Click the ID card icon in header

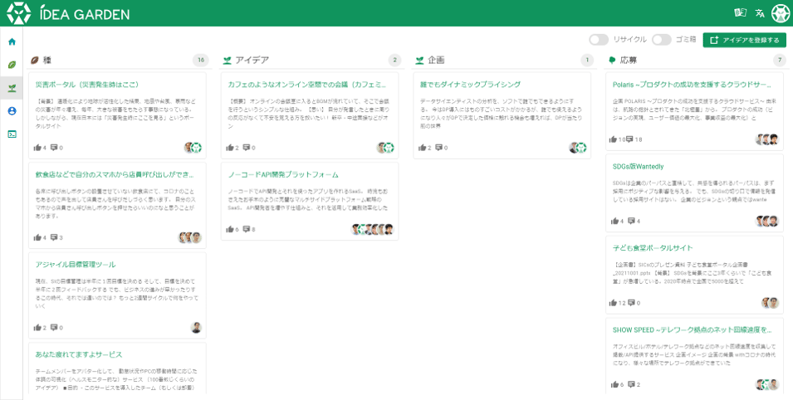pos(740,13)
